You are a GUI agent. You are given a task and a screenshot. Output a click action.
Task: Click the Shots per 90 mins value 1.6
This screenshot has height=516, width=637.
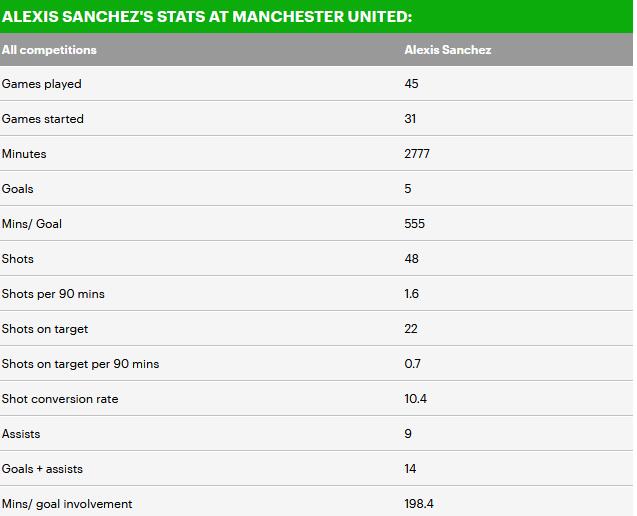[411, 294]
